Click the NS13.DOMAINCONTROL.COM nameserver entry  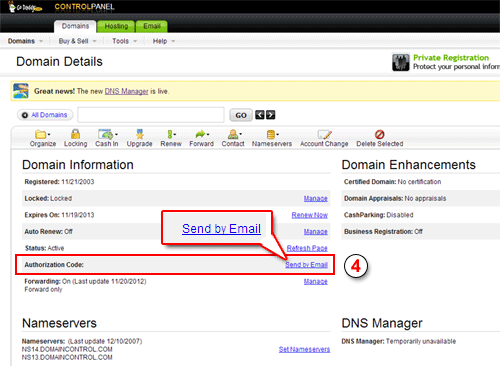pyautogui.click(x=67, y=357)
